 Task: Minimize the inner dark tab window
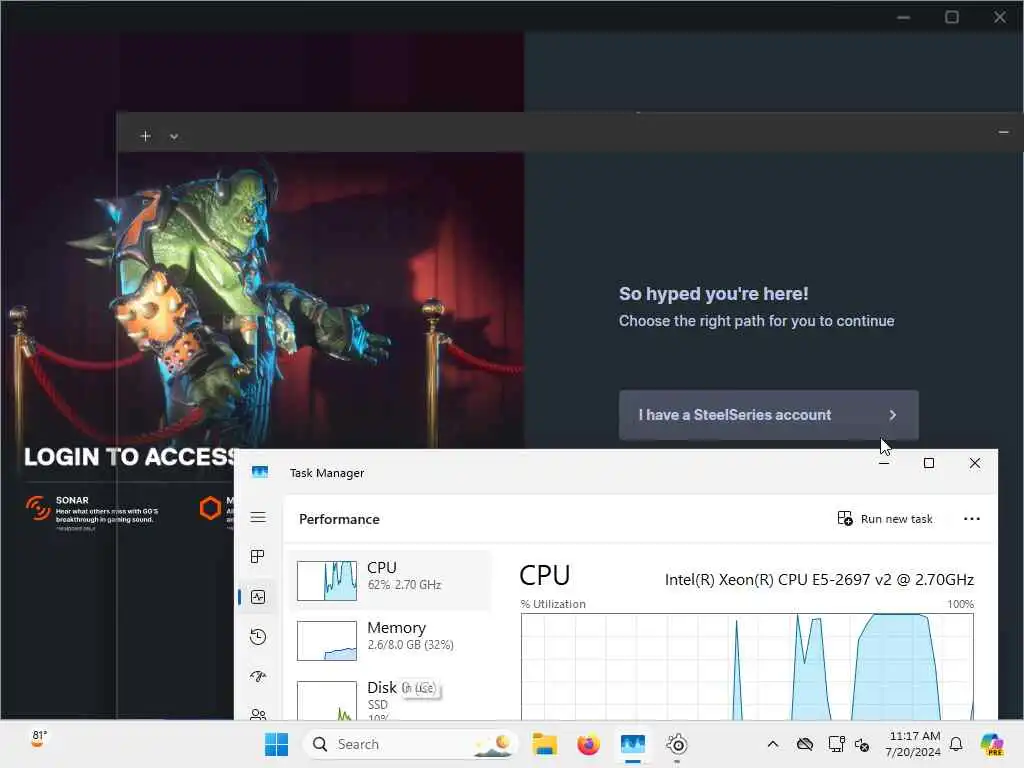[x=1004, y=133]
